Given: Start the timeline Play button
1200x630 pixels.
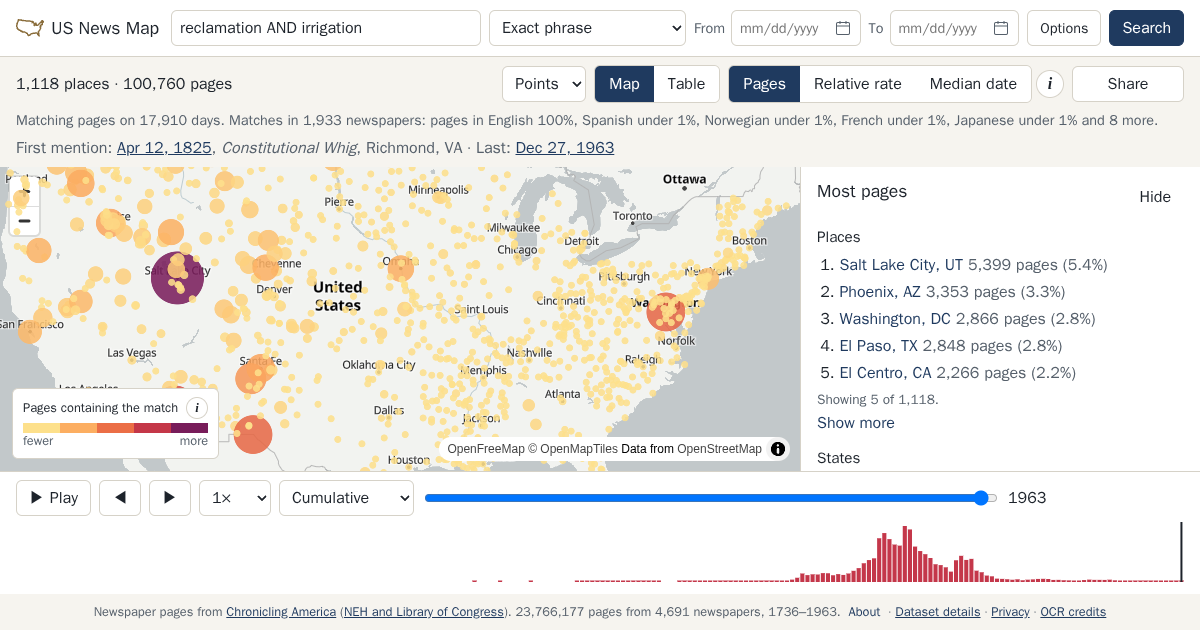Looking at the screenshot, I should tap(53, 498).
